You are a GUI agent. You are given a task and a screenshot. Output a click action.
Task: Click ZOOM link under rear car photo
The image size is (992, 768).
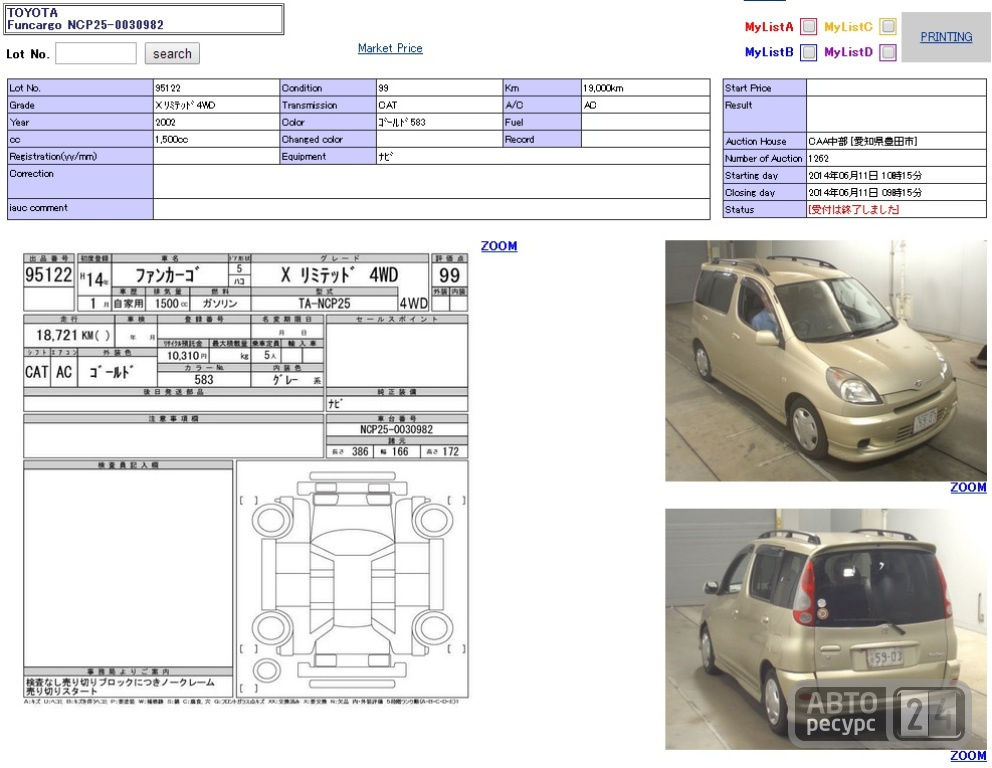tap(968, 755)
